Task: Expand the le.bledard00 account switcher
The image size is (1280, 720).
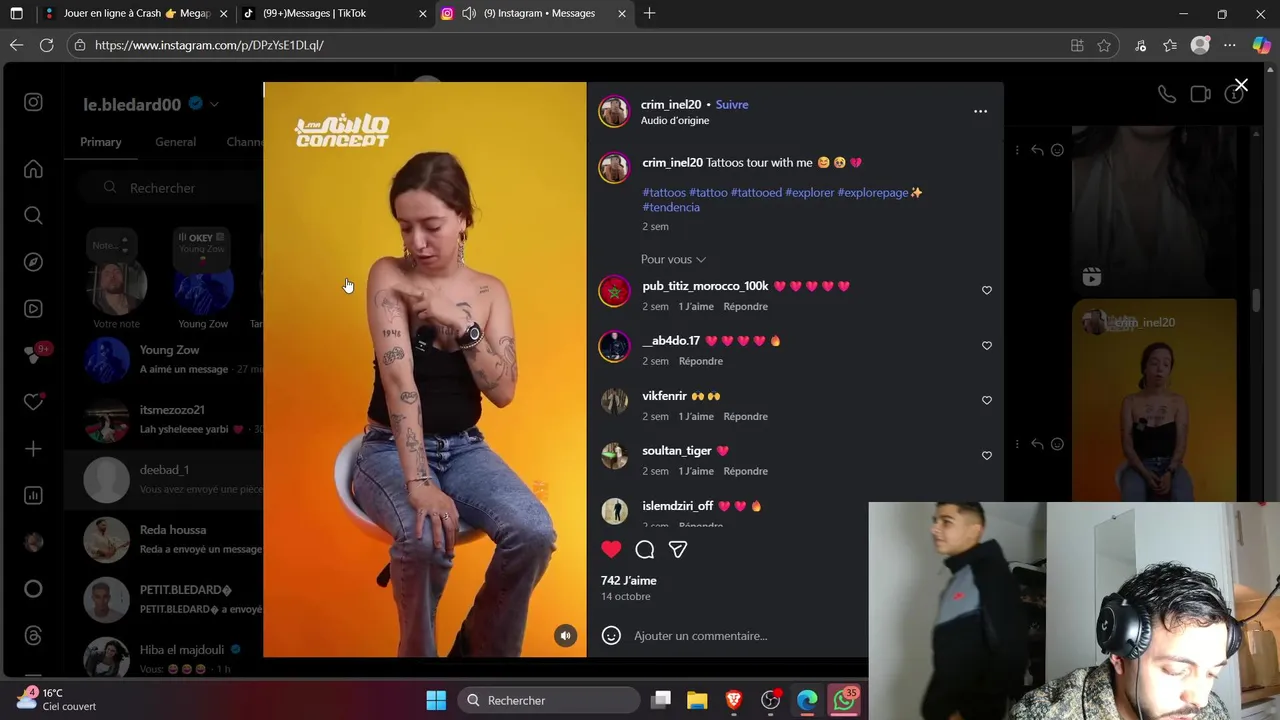Action: (x=214, y=104)
